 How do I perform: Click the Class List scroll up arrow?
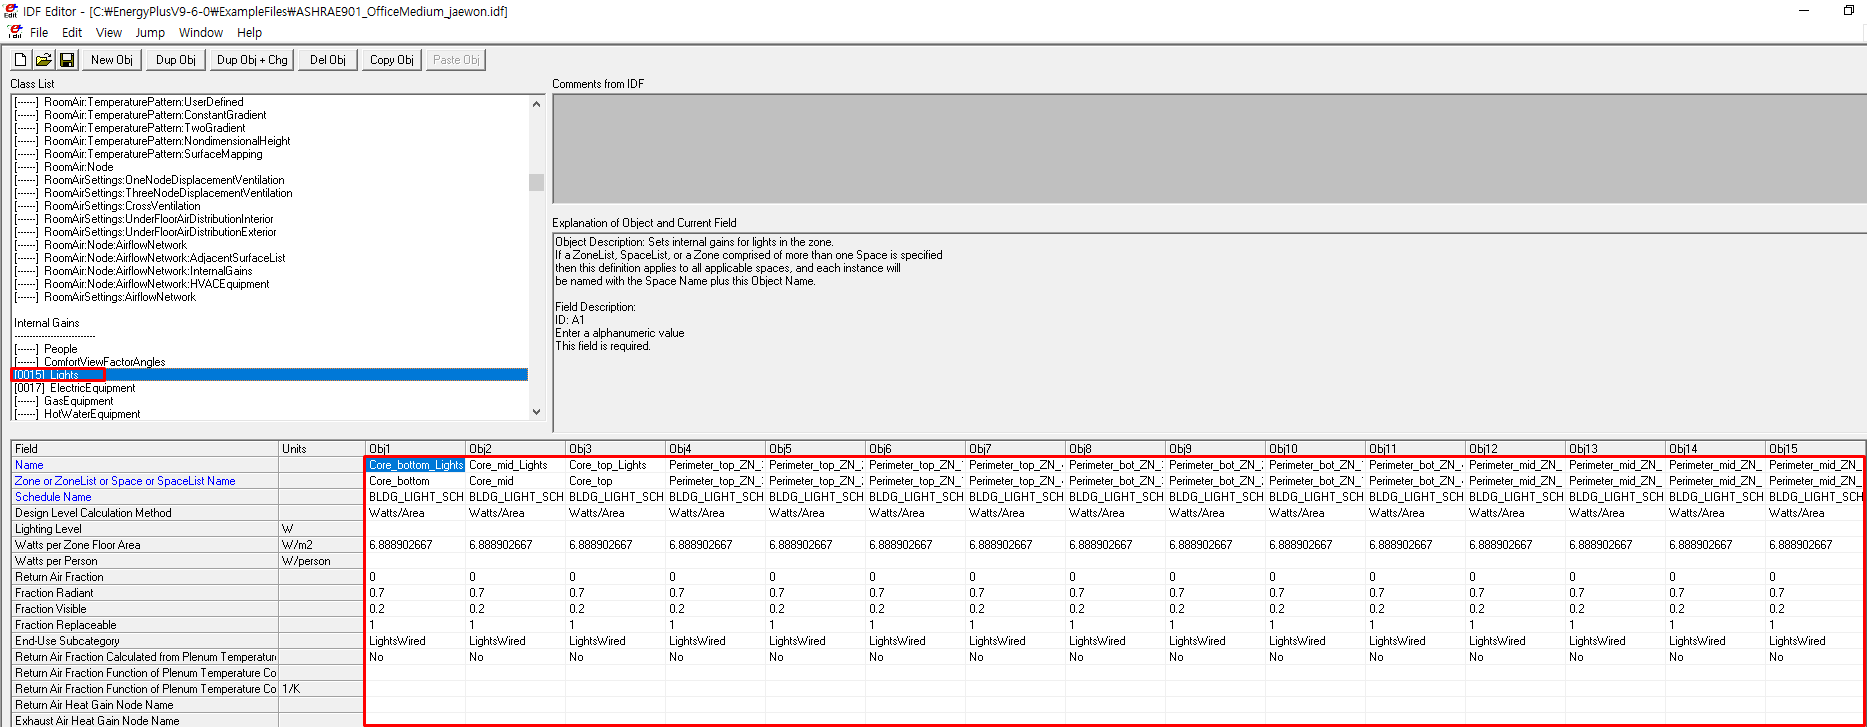pyautogui.click(x=536, y=104)
